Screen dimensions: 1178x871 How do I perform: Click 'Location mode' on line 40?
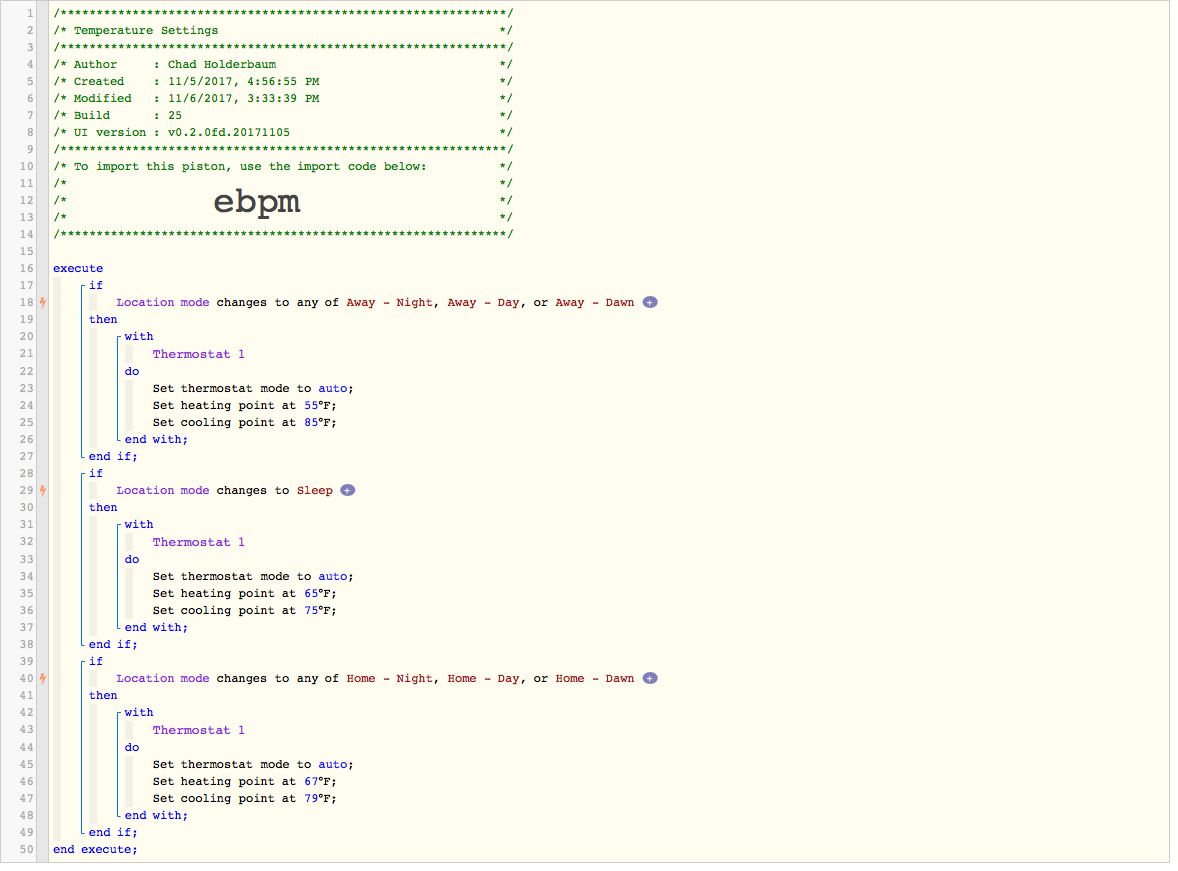click(x=163, y=678)
